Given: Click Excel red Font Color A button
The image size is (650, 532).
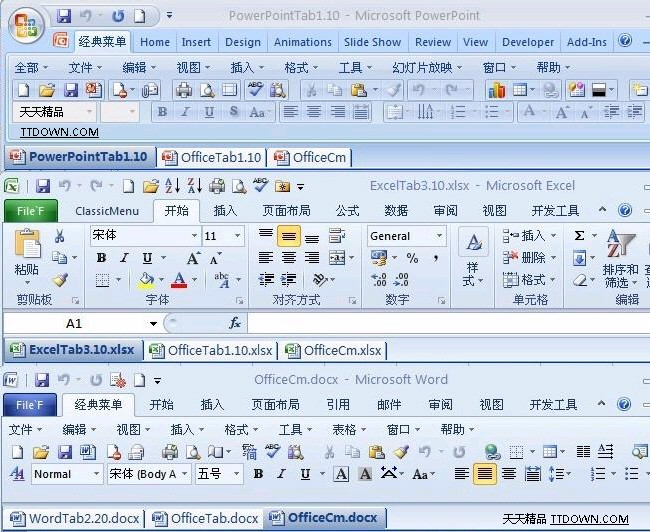Looking at the screenshot, I should [x=179, y=280].
